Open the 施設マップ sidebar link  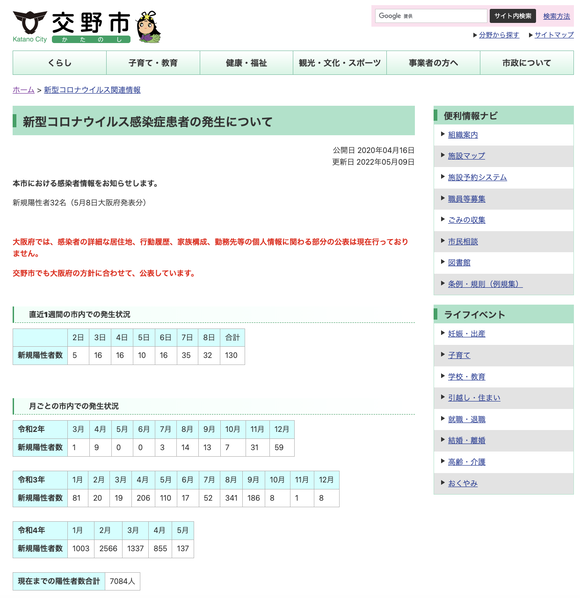click(x=466, y=156)
